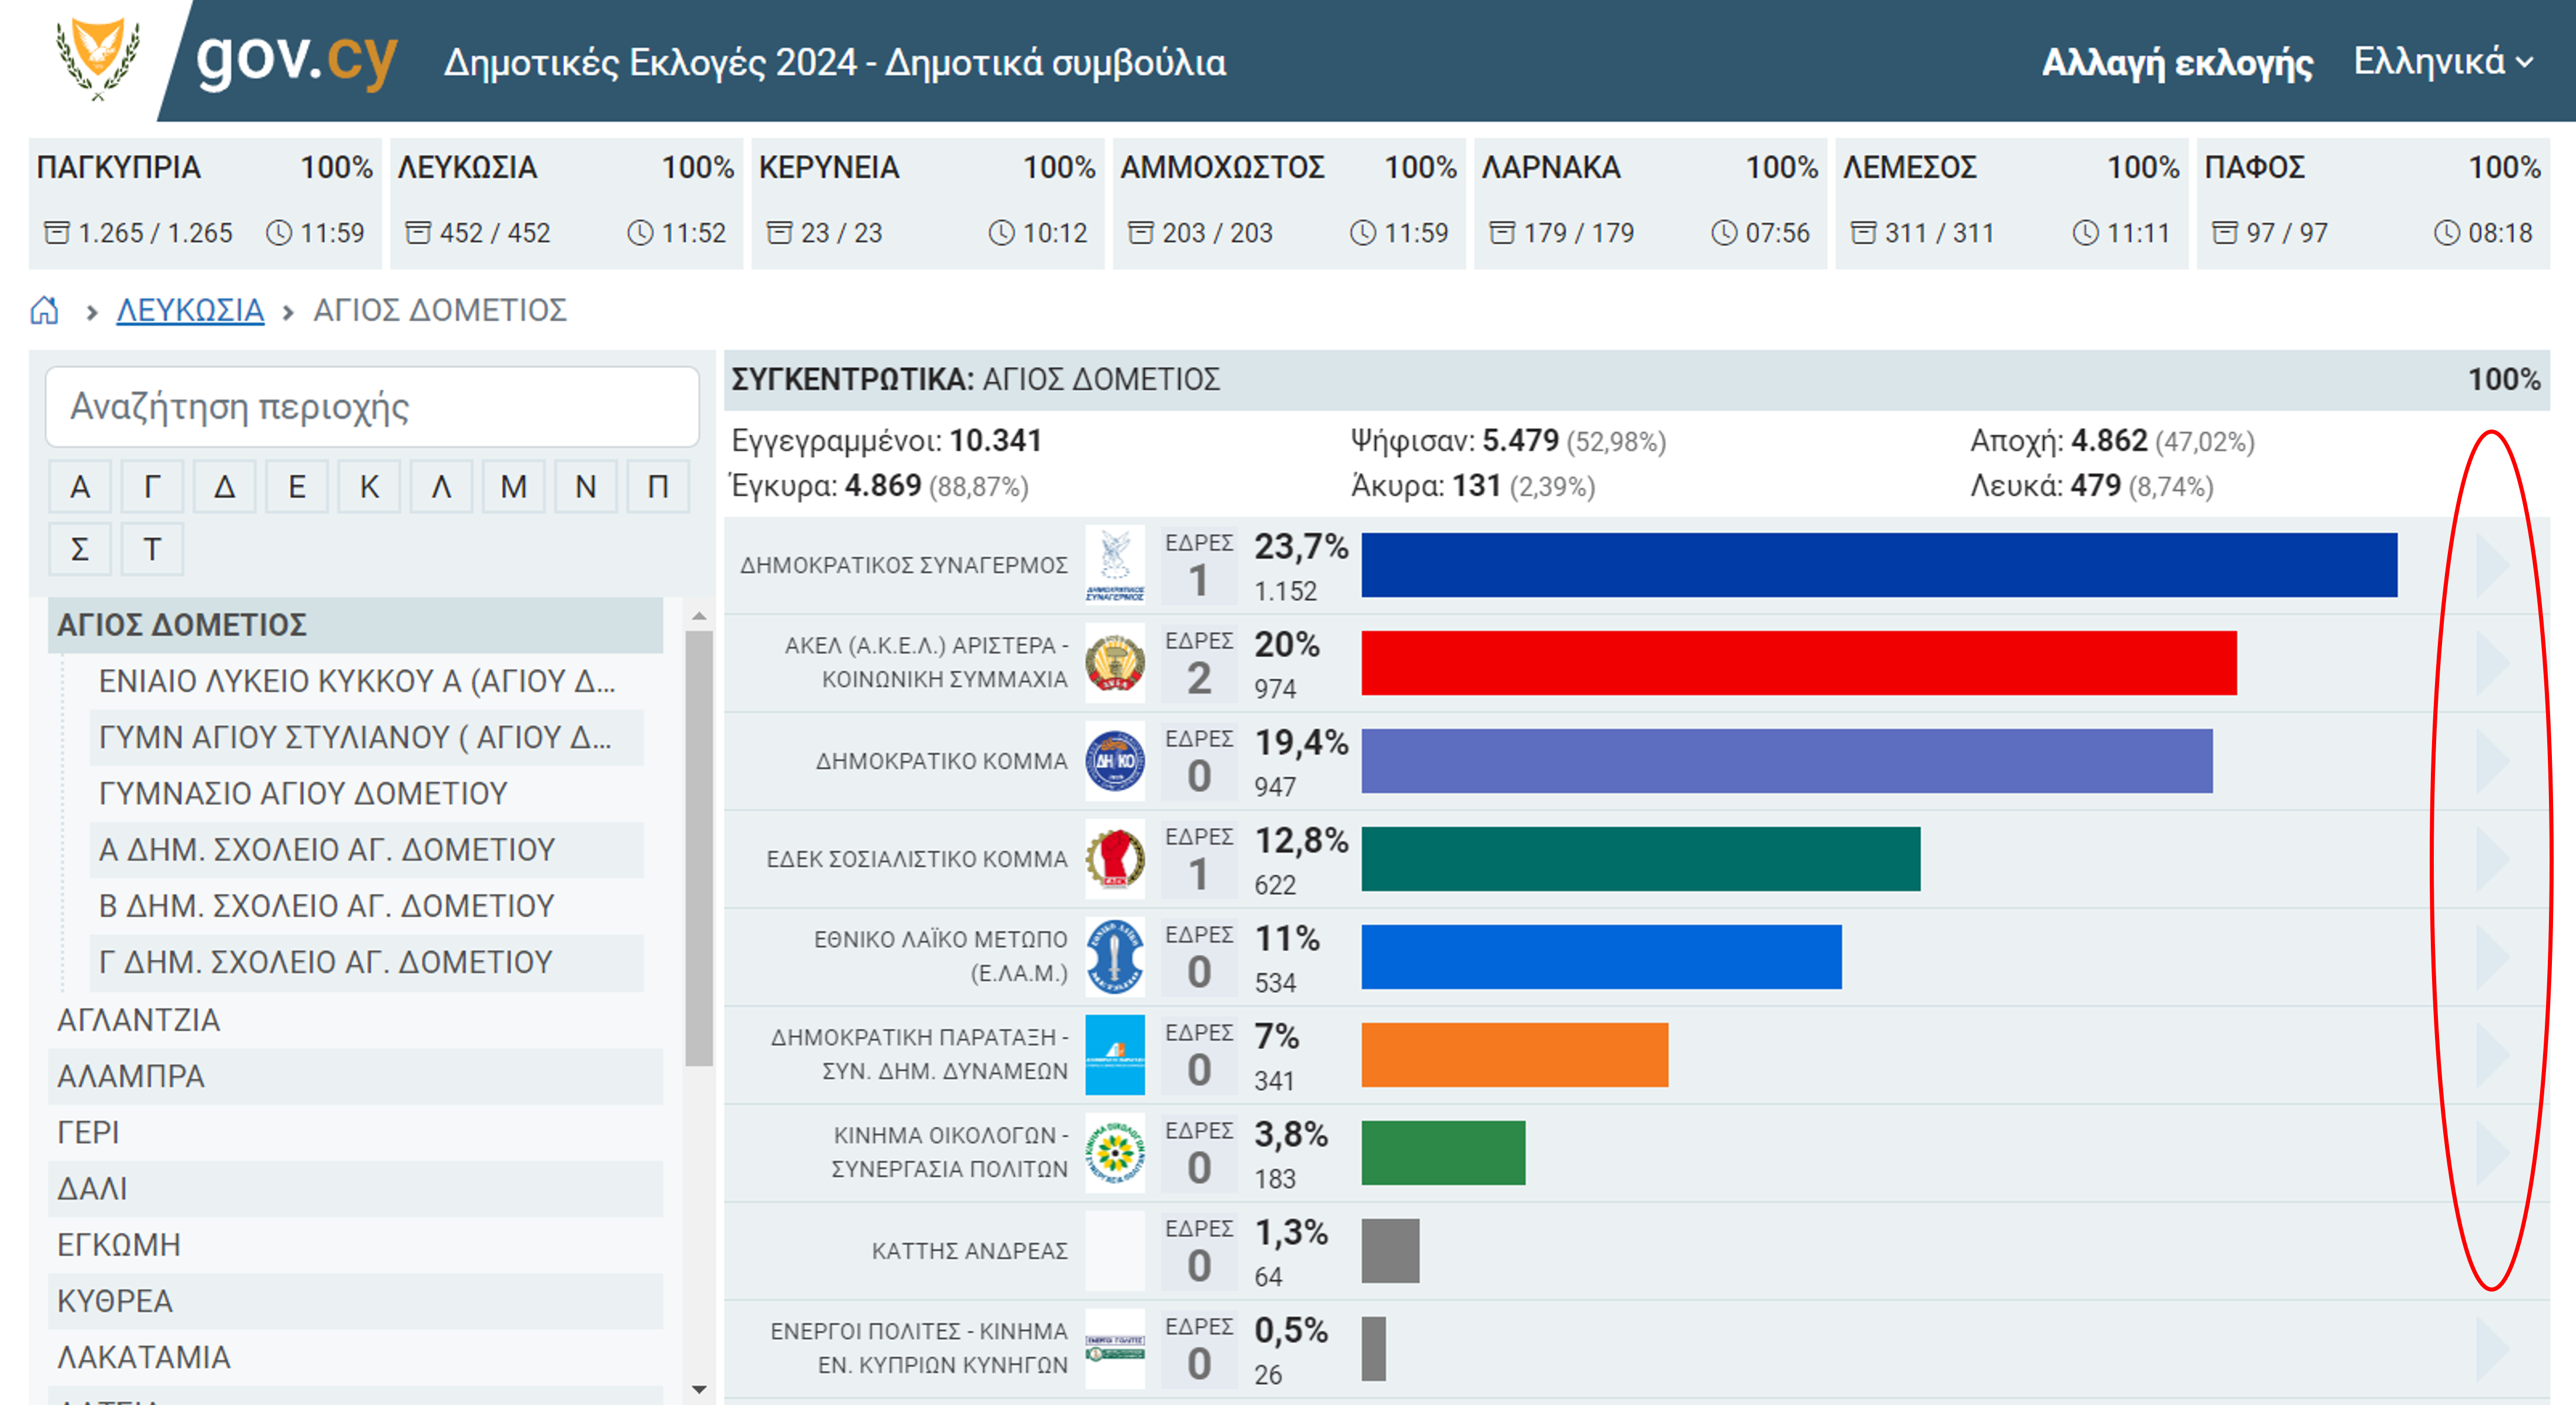Click the blue ΔΗΜΟΚΡΑΤΙΚΟΣ ΣΥΝΑΓΕΡΜΟΣ 23,7% bar

[1879, 565]
